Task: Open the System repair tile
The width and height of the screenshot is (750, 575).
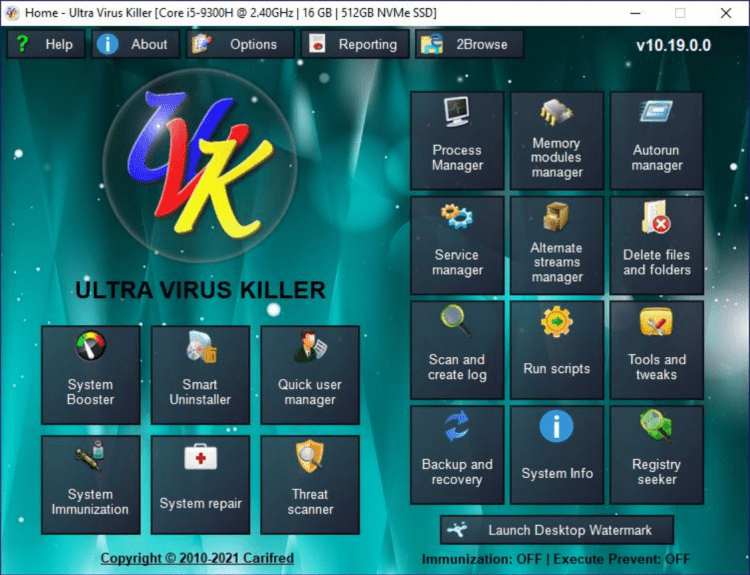Action: [200, 485]
